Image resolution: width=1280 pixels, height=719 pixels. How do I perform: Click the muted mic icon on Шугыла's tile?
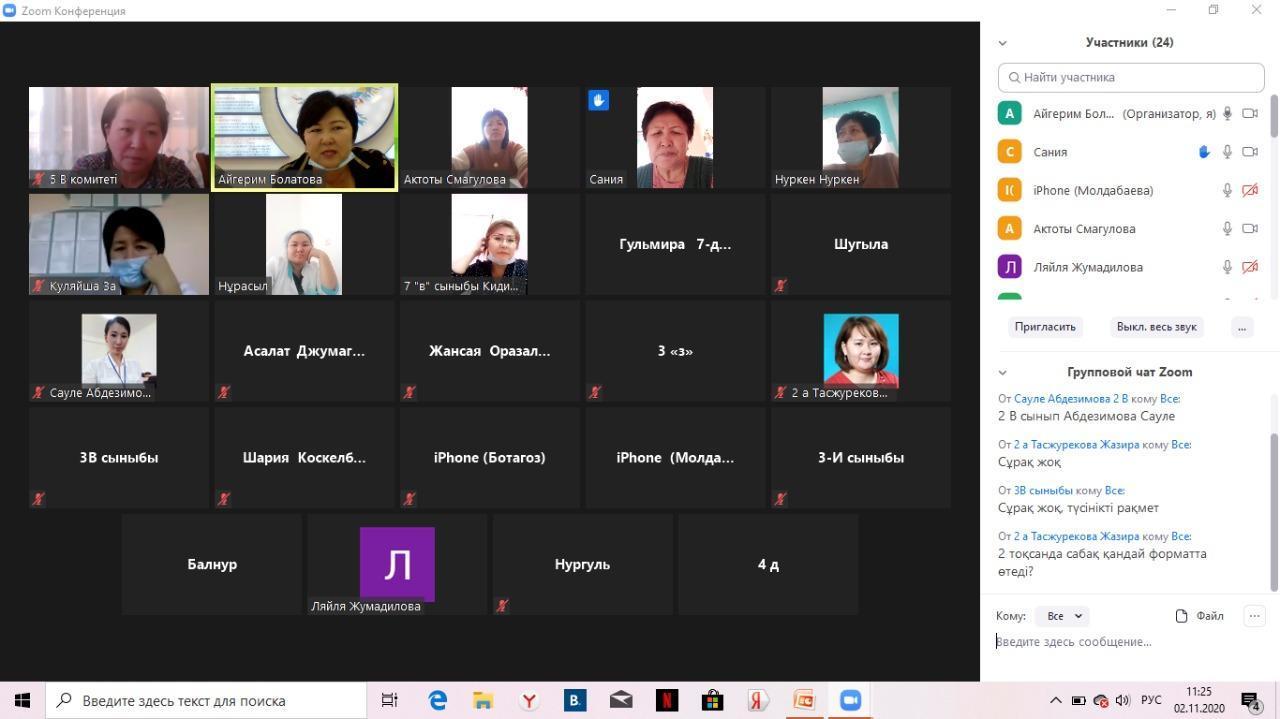tap(780, 285)
